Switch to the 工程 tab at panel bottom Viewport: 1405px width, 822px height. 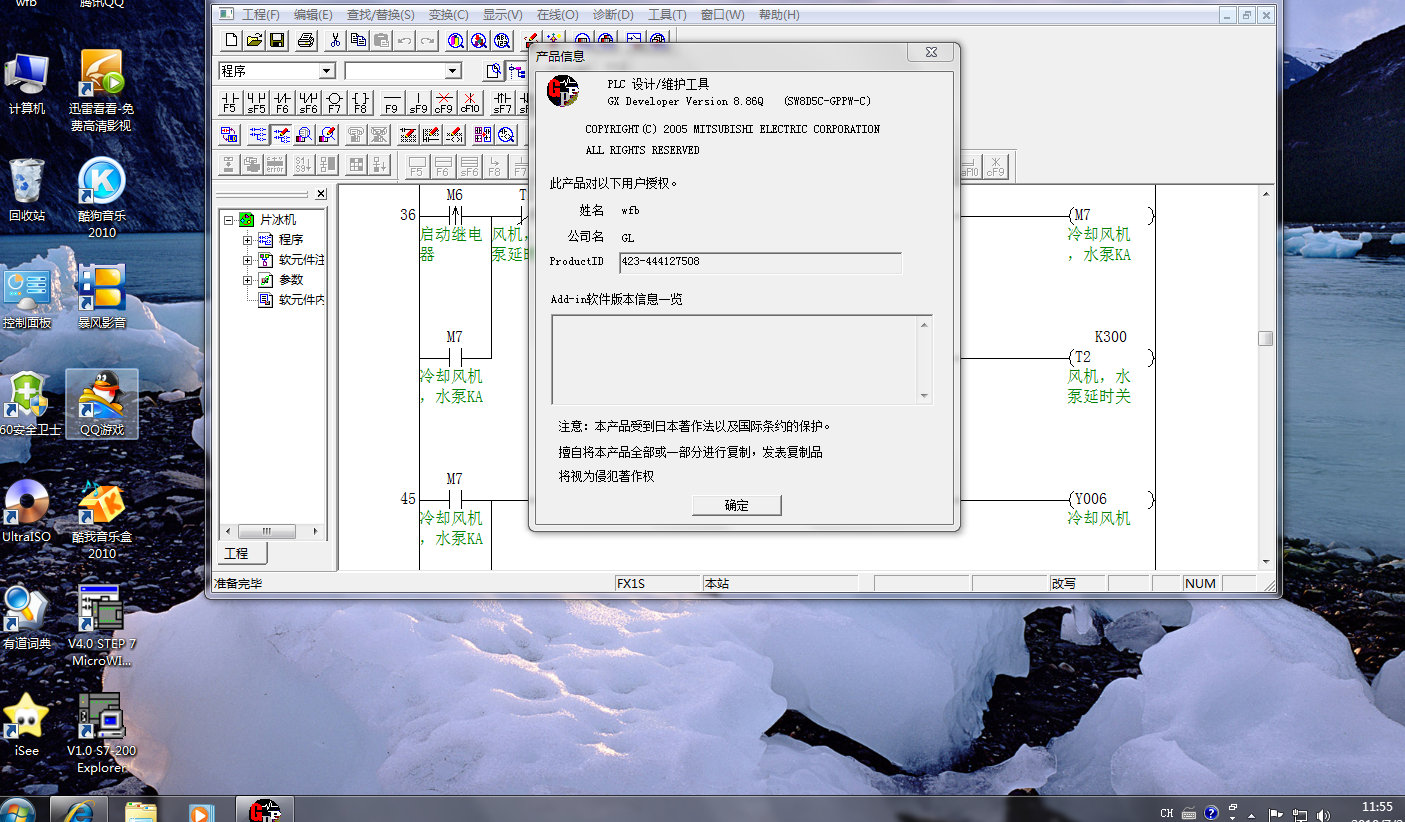[237, 553]
